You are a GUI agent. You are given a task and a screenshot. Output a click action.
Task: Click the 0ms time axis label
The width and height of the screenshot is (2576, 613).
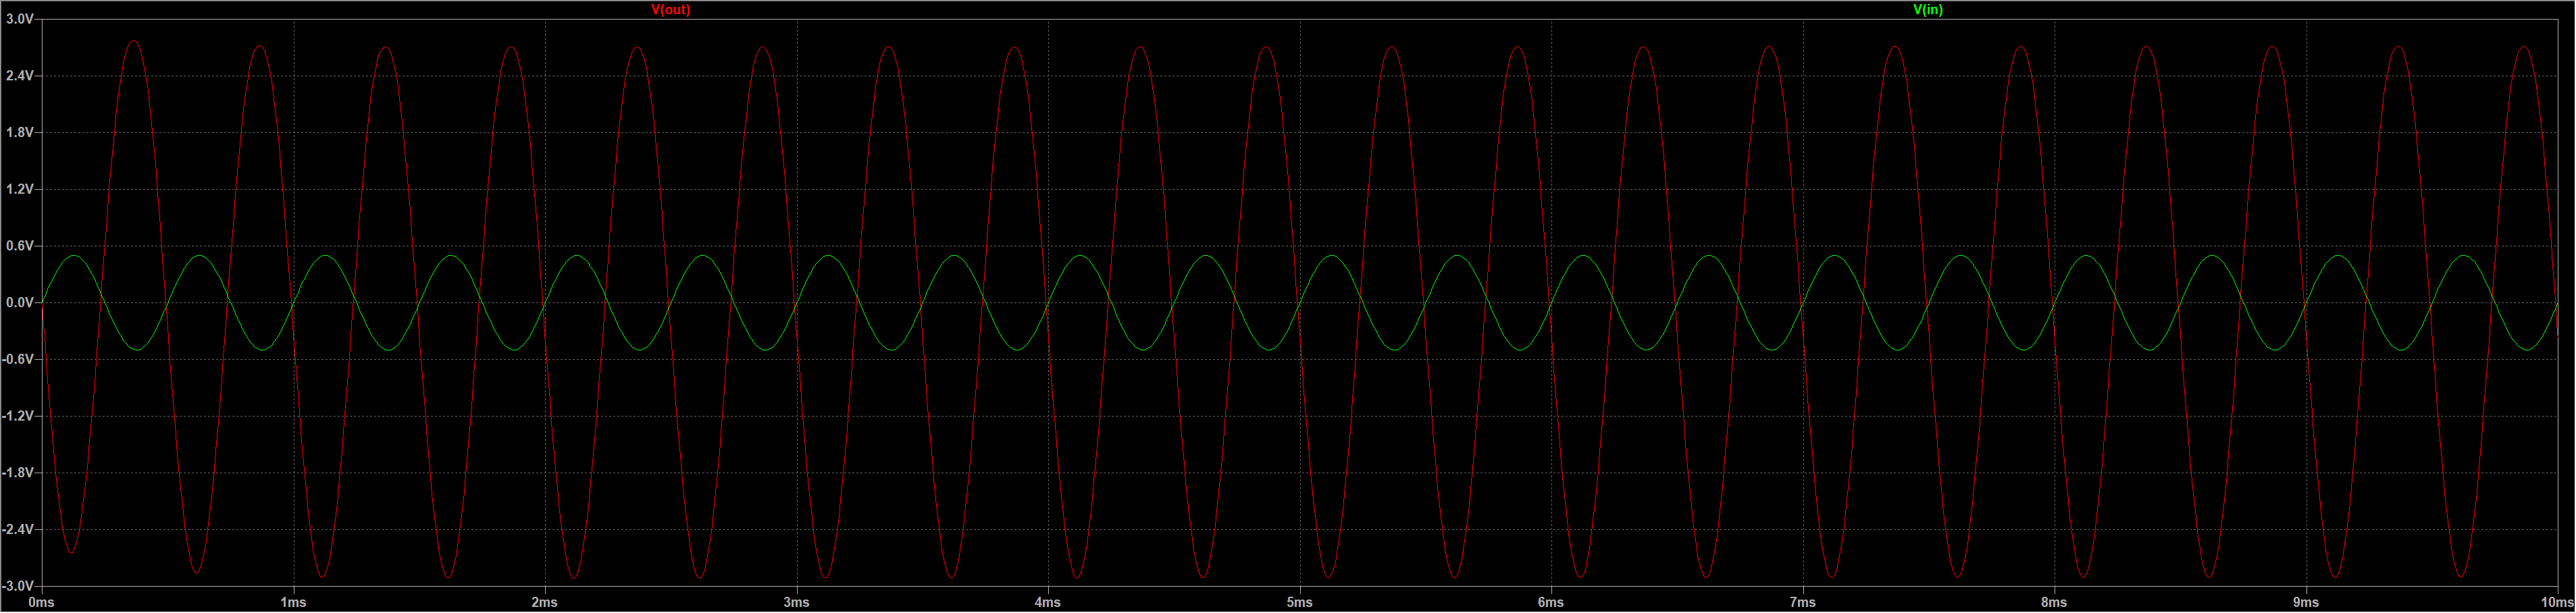coord(42,603)
